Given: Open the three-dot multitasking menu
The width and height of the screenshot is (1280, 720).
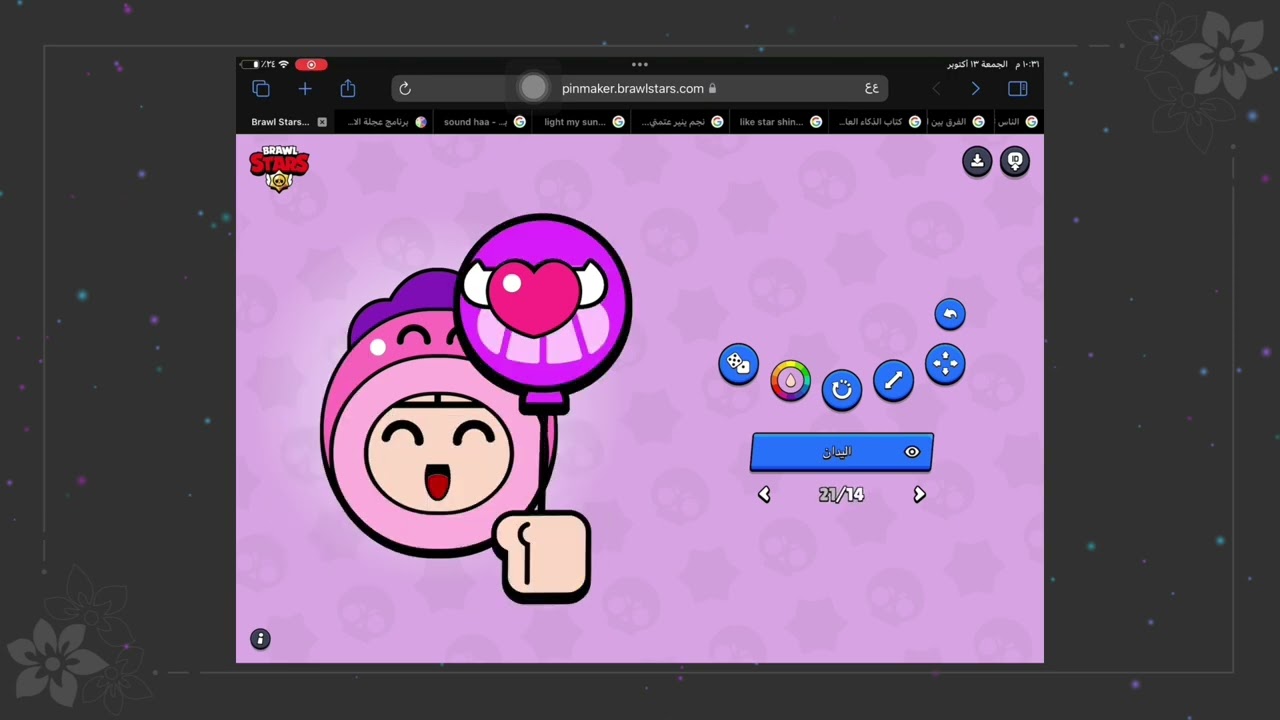Looking at the screenshot, I should [640, 65].
